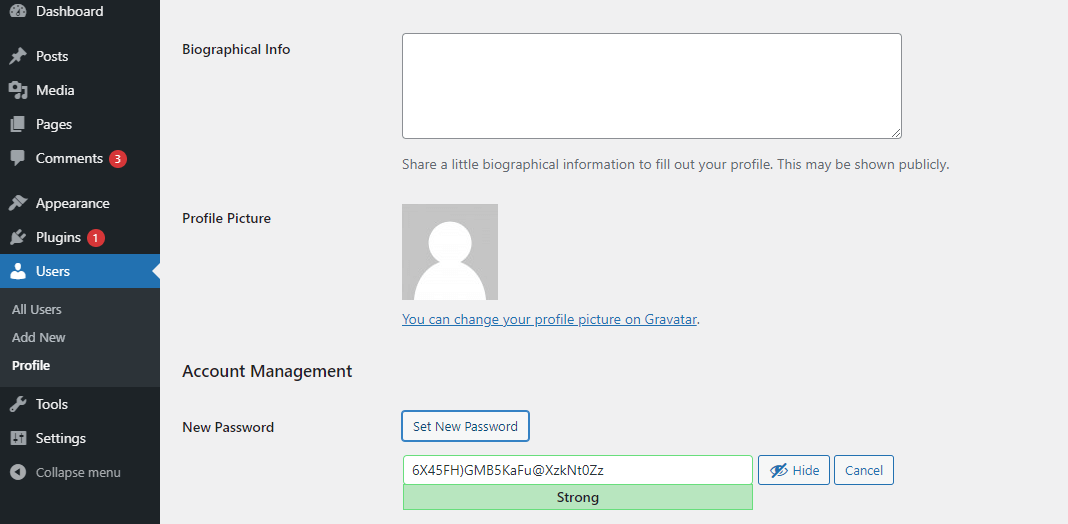The width and height of the screenshot is (1068, 524).
Task: Cancel the new password change
Action: click(x=864, y=470)
